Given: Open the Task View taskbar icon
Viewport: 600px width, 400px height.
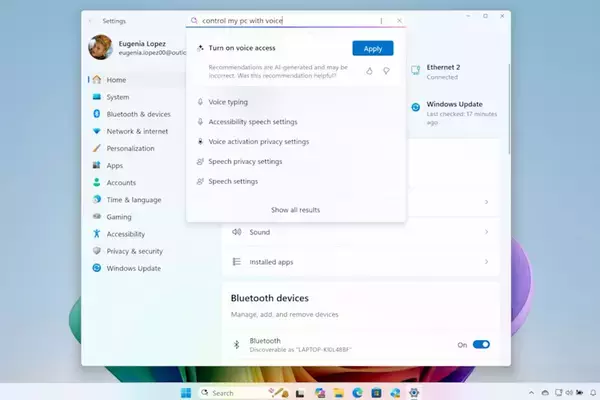Looking at the screenshot, I should 300,393.
